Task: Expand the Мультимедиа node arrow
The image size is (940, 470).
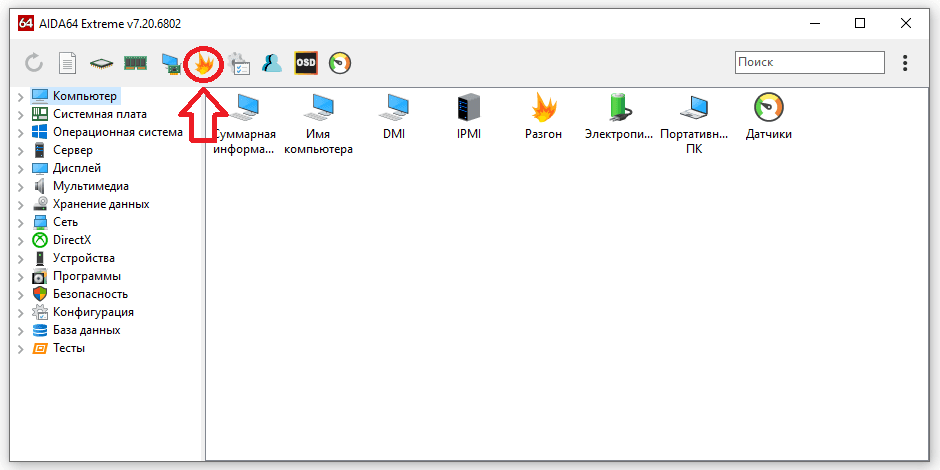Action: (x=20, y=187)
